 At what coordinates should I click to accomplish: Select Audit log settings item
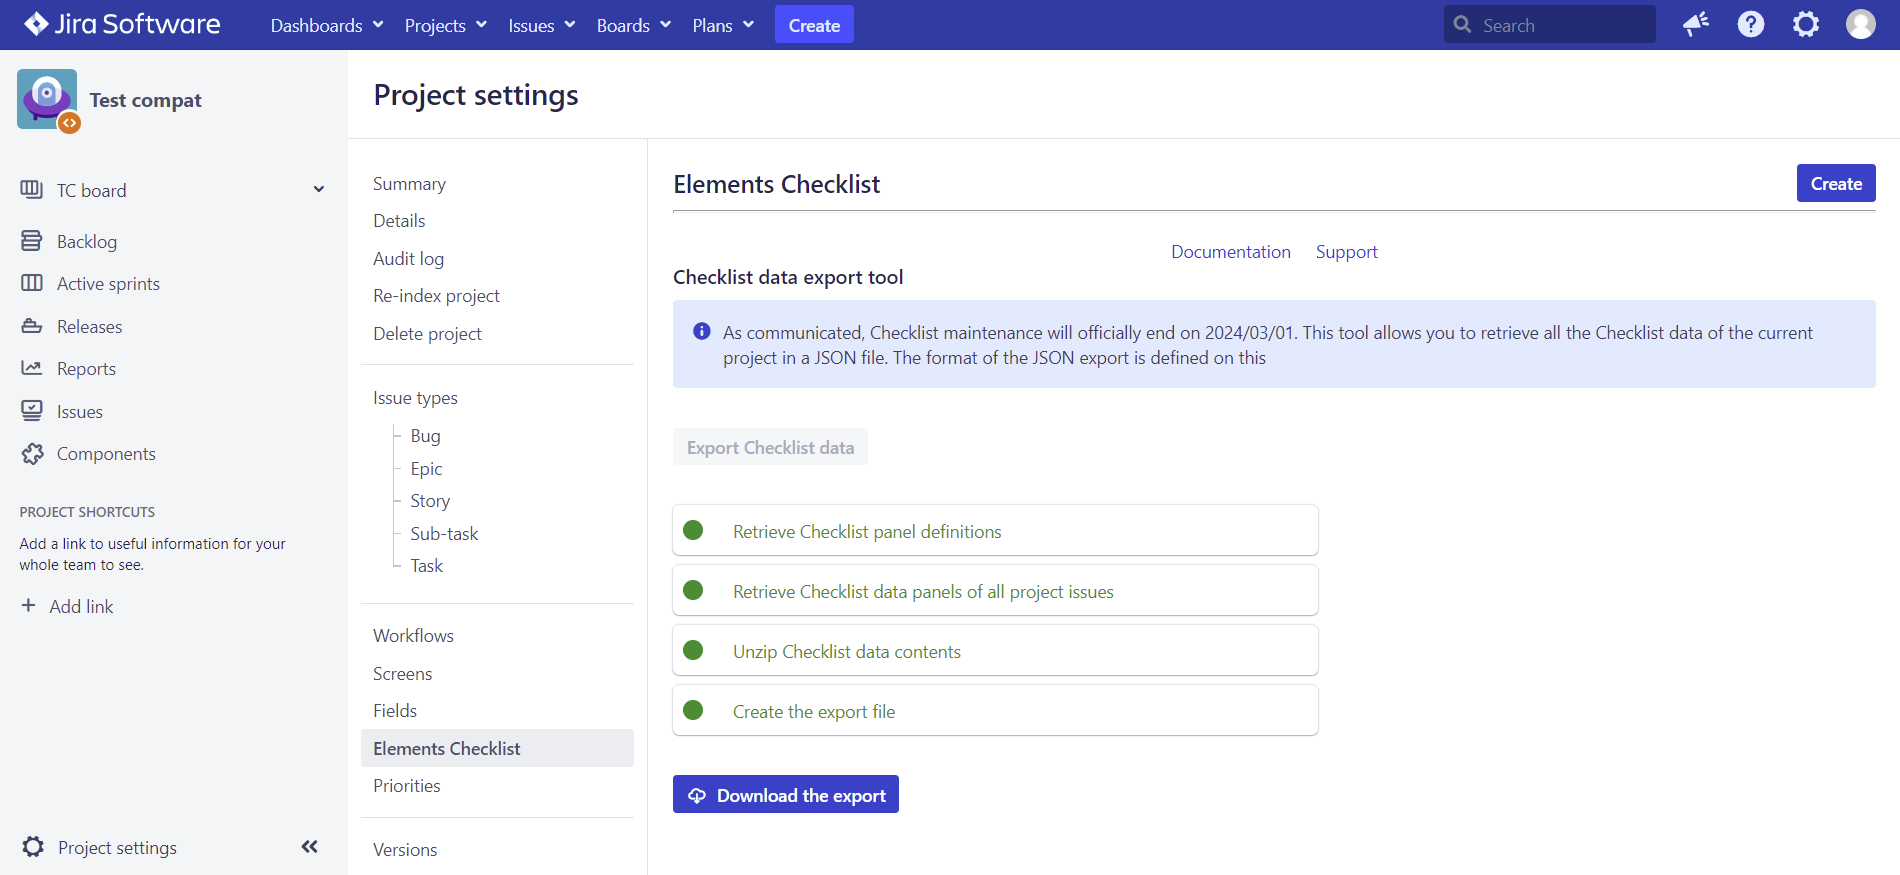click(408, 259)
